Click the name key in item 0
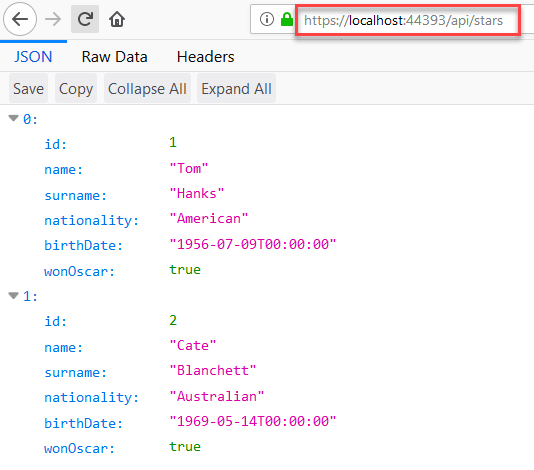 tap(64, 170)
